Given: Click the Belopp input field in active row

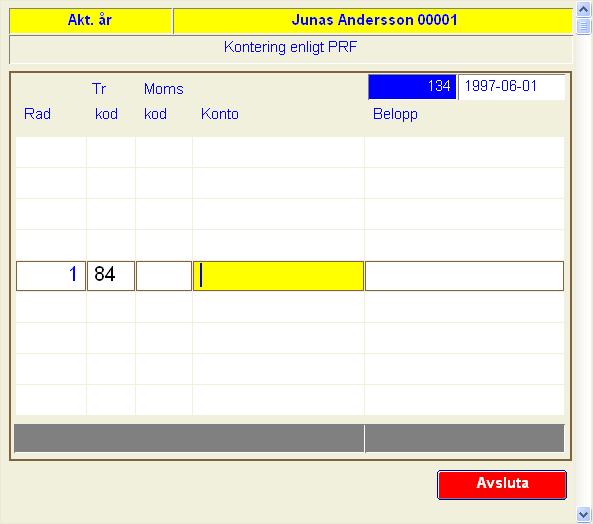Looking at the screenshot, I should coord(464,276).
